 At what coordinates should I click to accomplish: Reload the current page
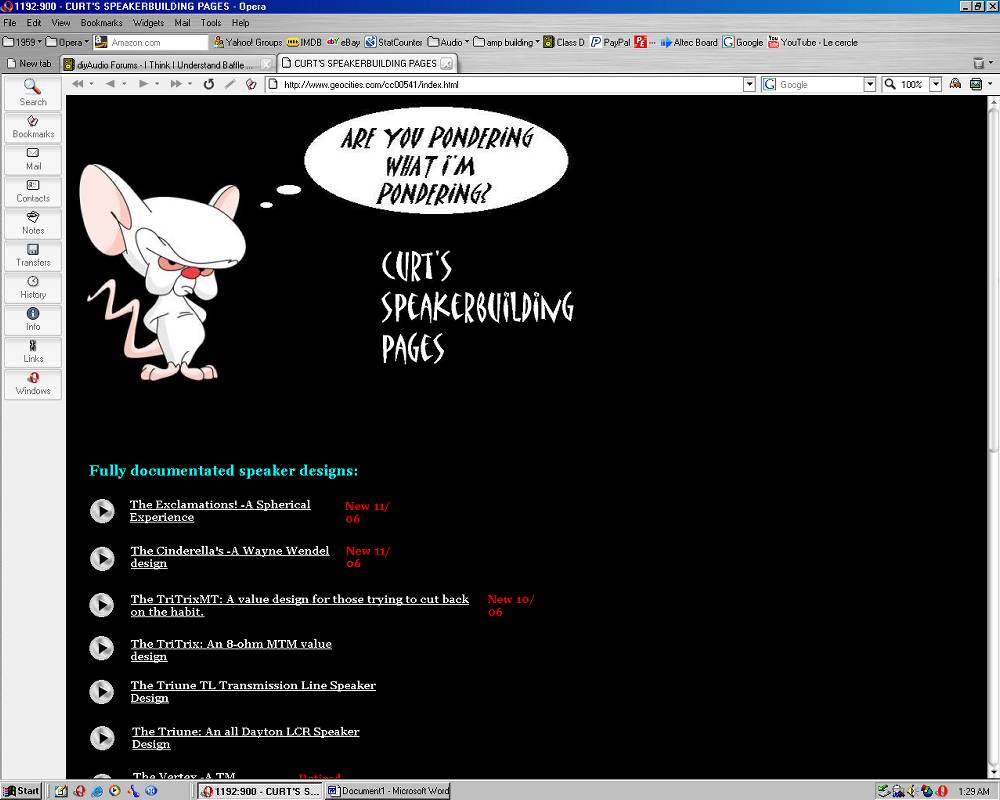(209, 84)
